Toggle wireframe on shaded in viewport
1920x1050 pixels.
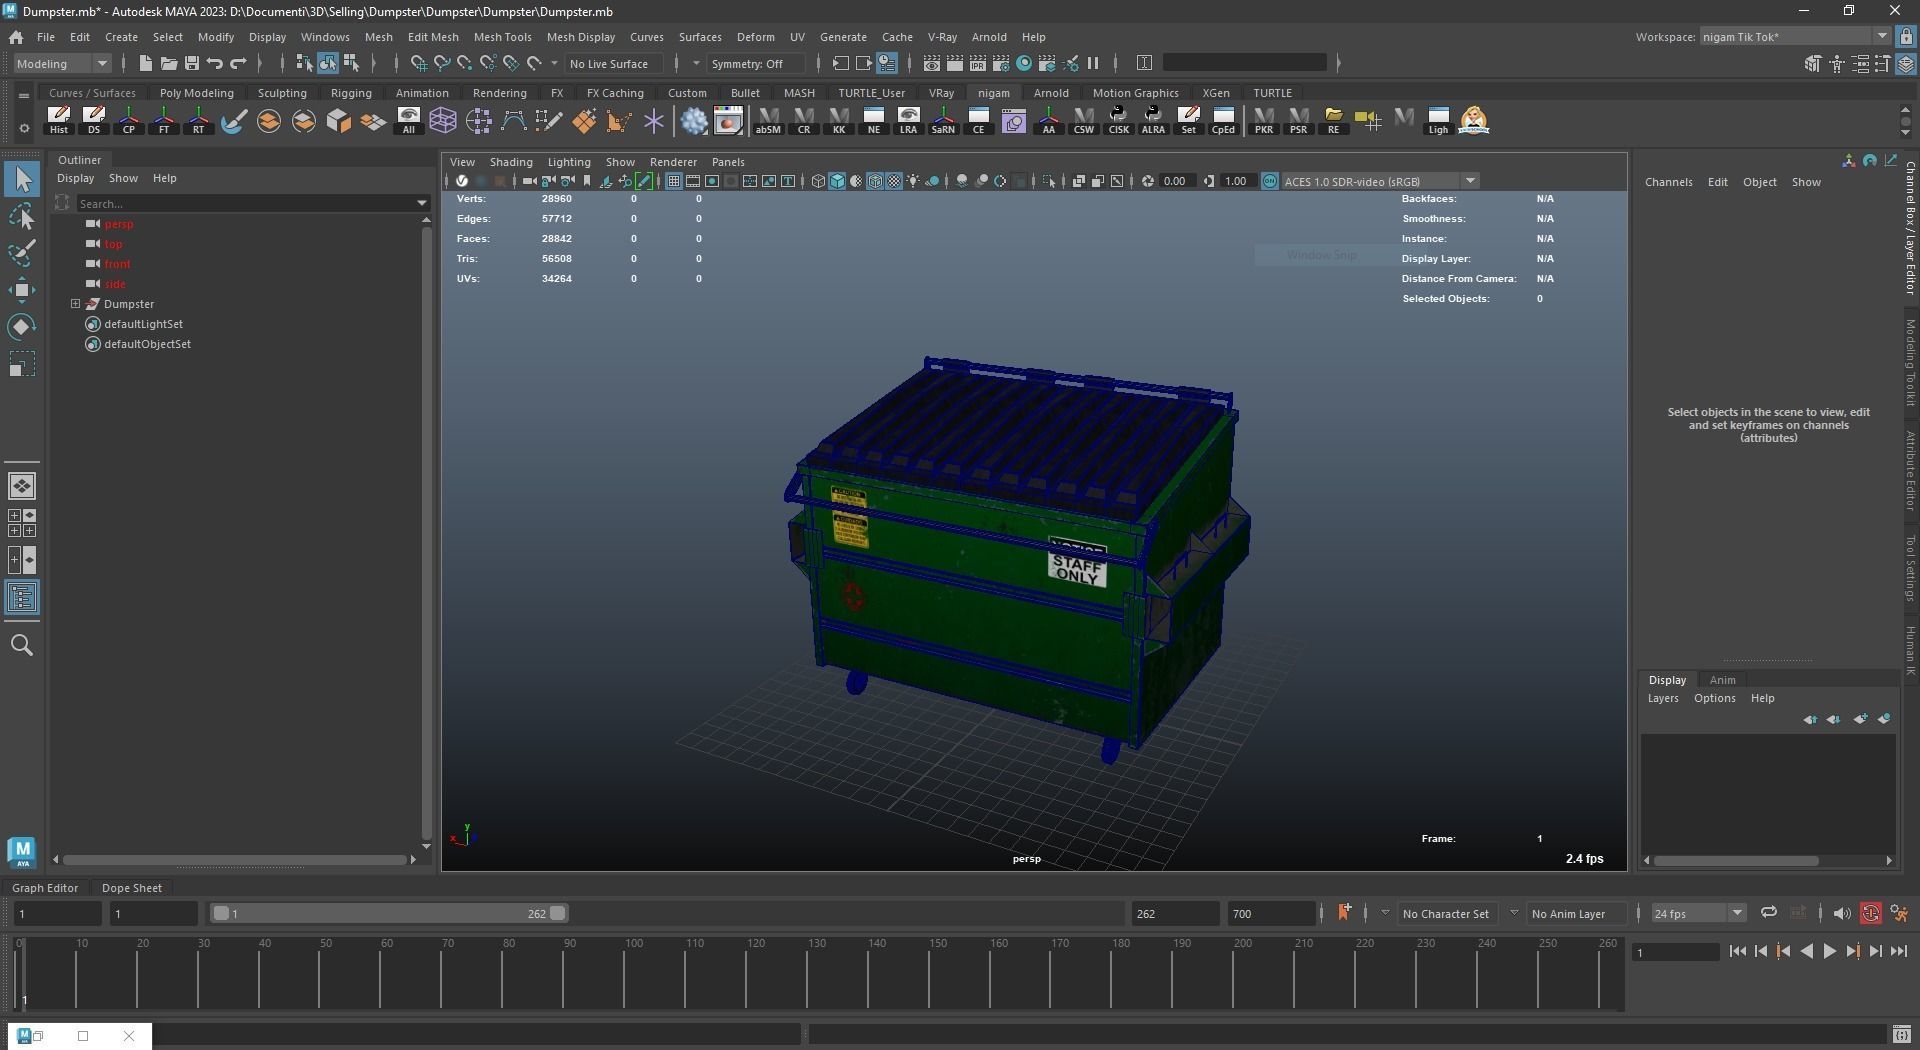(875, 181)
